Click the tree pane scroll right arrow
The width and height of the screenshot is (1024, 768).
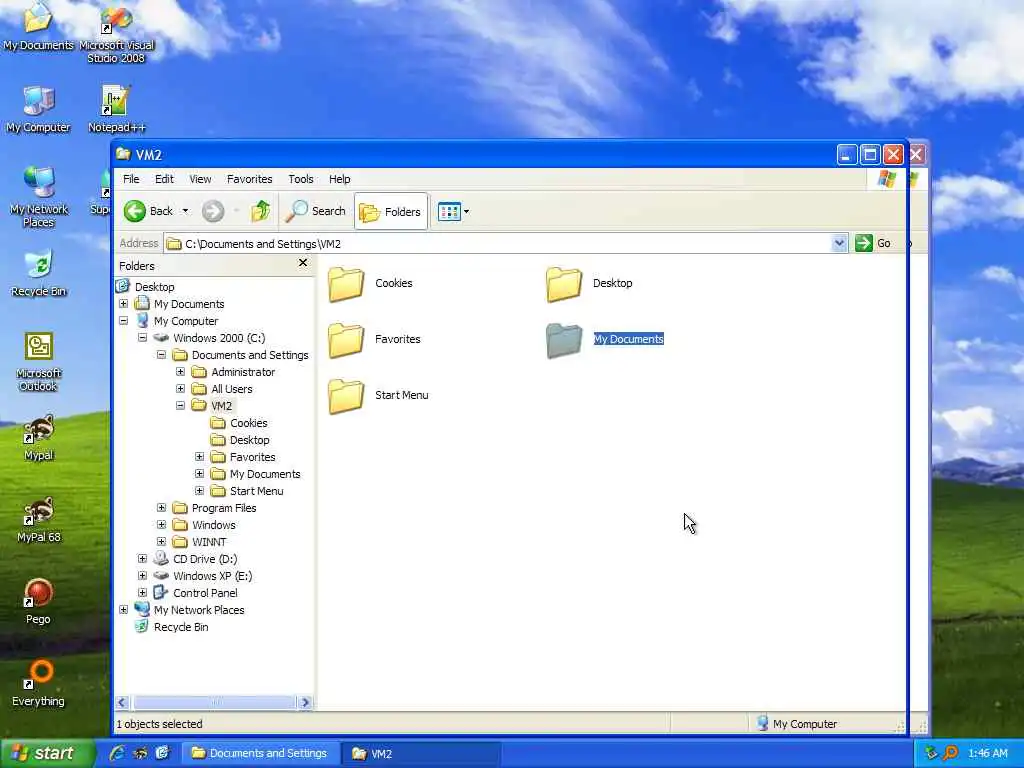(x=305, y=703)
